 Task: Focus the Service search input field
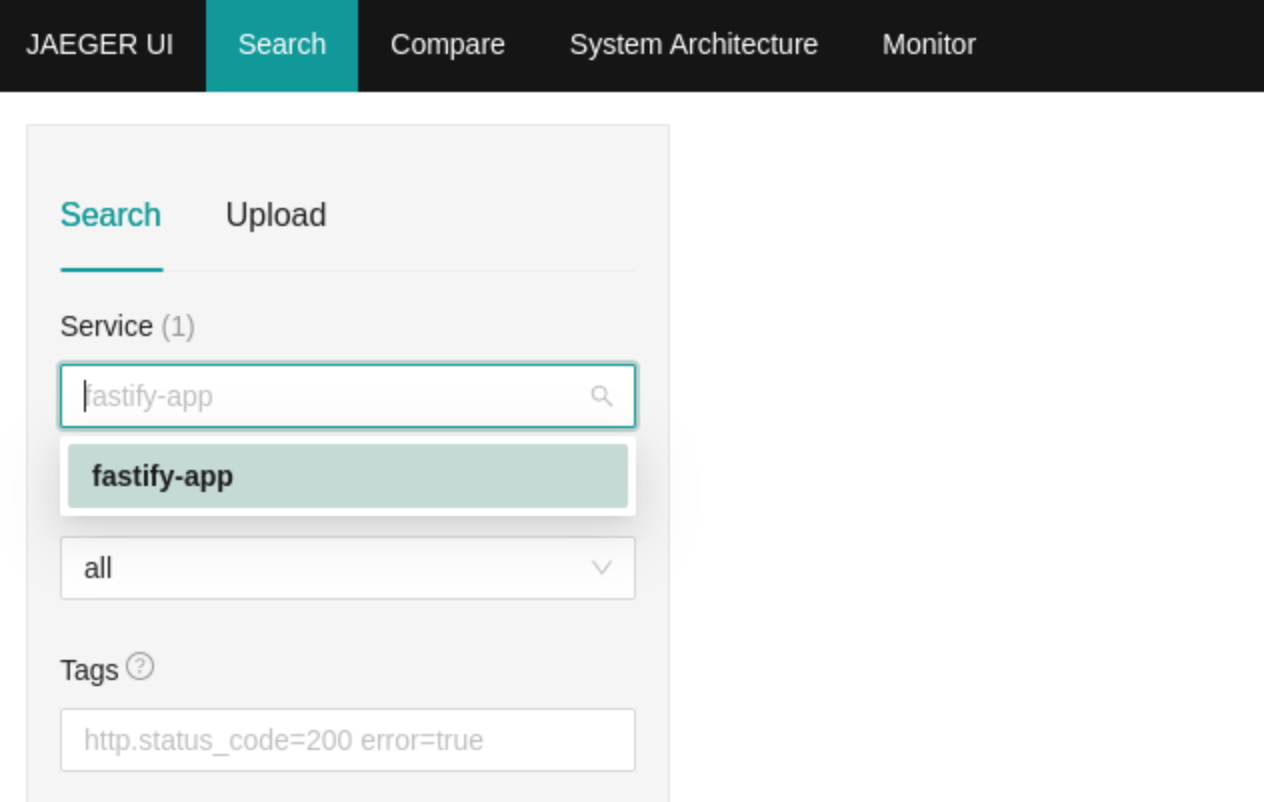click(x=347, y=396)
